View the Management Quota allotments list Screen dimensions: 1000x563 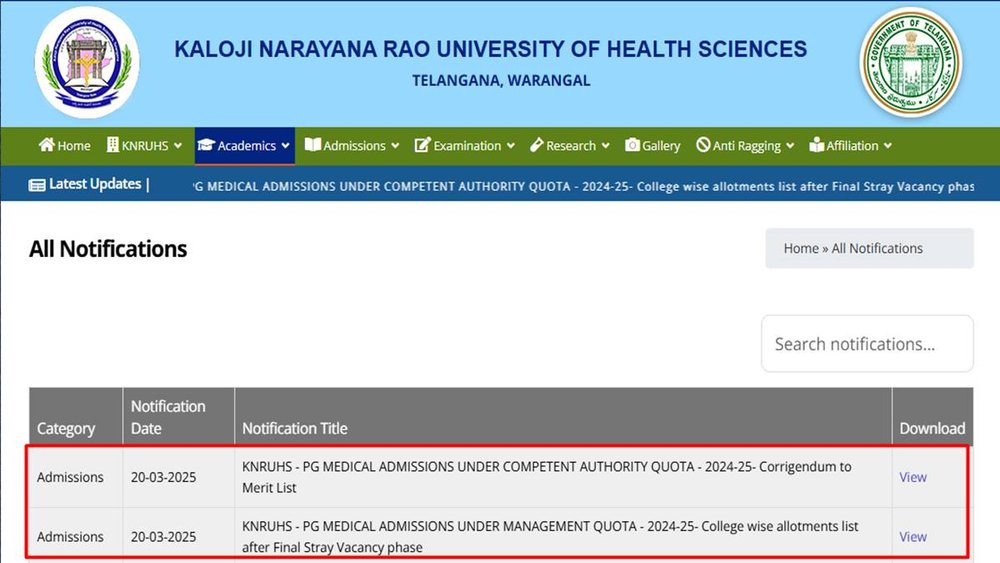point(912,537)
